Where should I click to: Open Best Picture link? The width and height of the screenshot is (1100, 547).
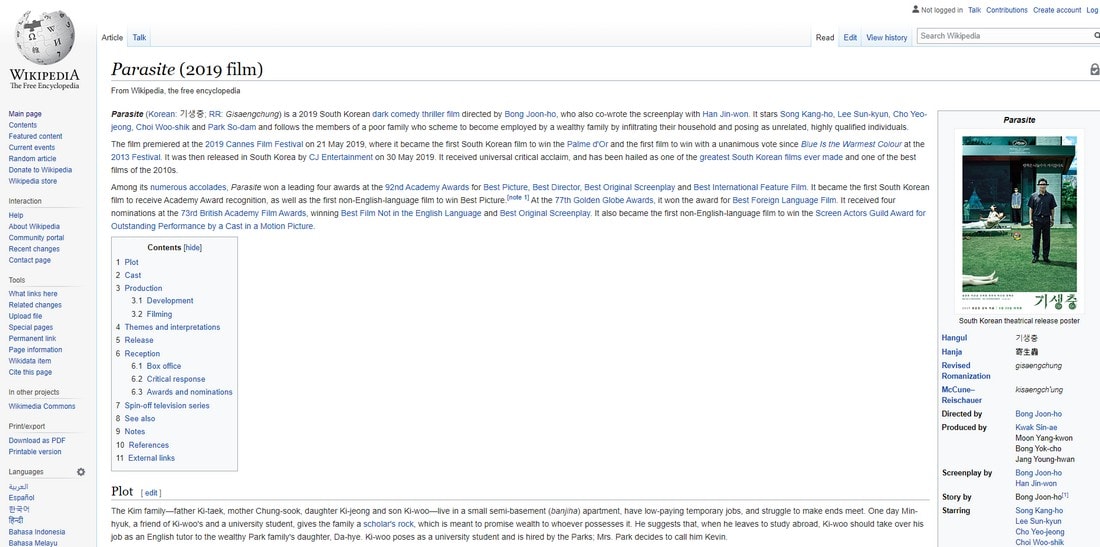[x=508, y=188]
